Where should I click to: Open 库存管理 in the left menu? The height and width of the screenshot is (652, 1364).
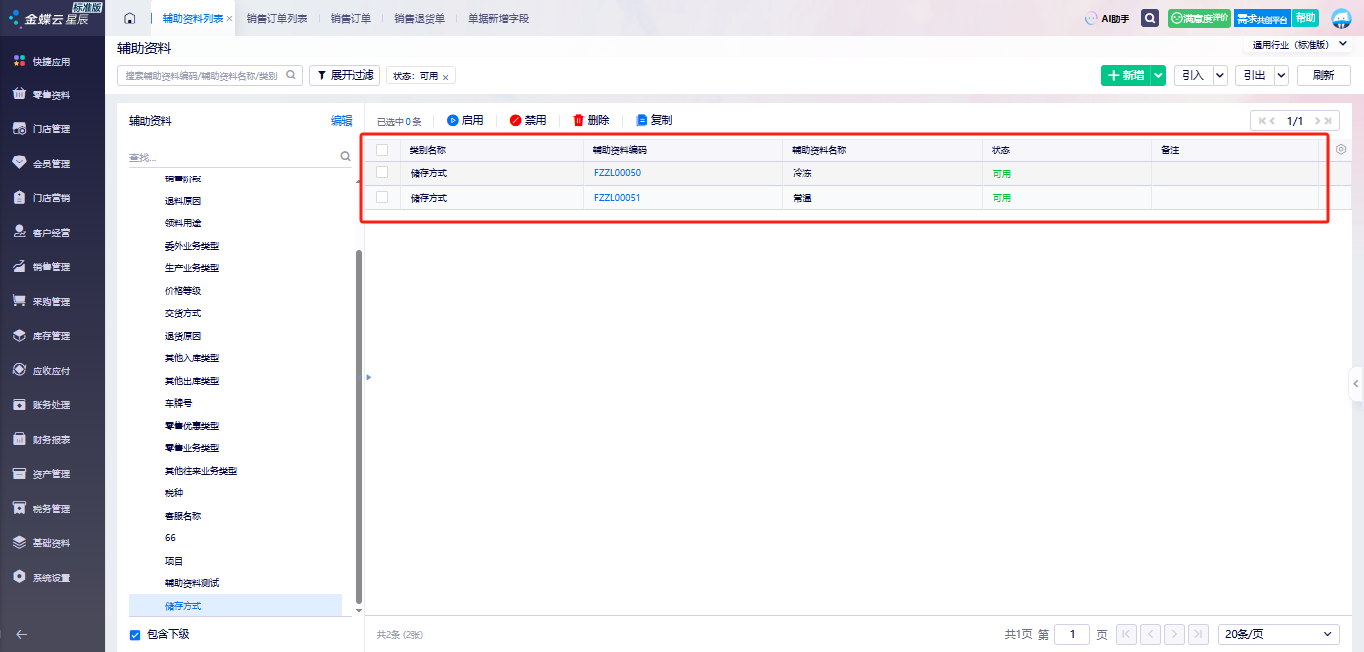click(x=51, y=336)
